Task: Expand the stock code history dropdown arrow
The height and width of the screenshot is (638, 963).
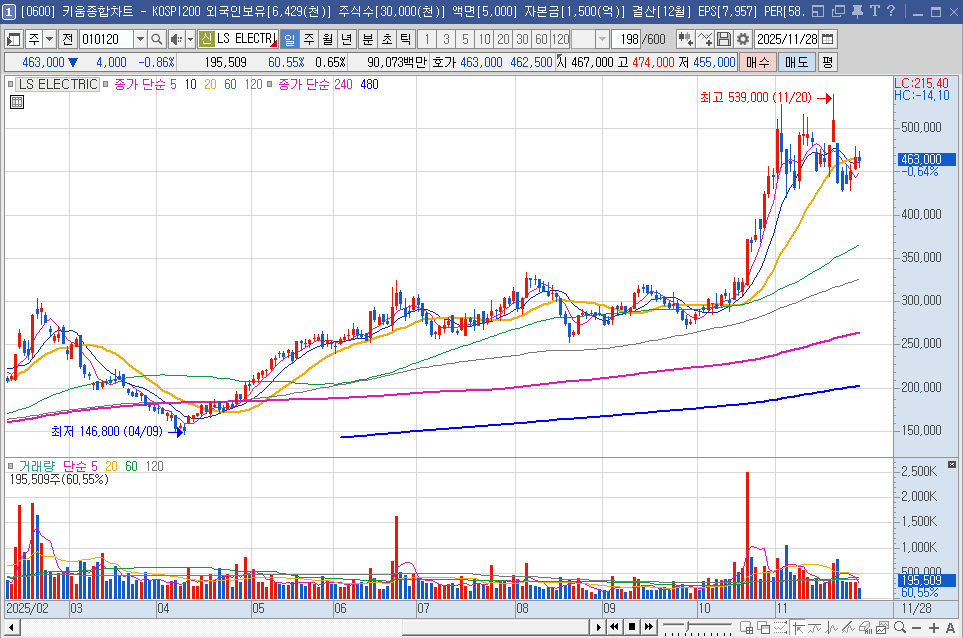Action: click(141, 39)
